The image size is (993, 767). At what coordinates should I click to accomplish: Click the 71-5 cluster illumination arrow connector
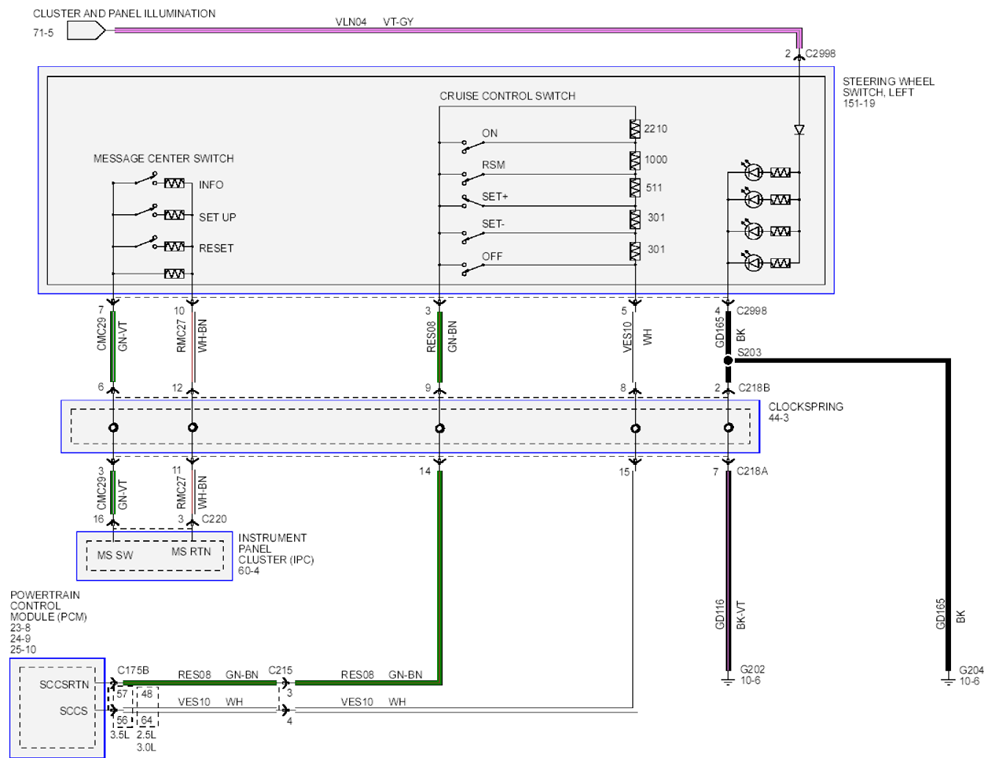point(86,30)
